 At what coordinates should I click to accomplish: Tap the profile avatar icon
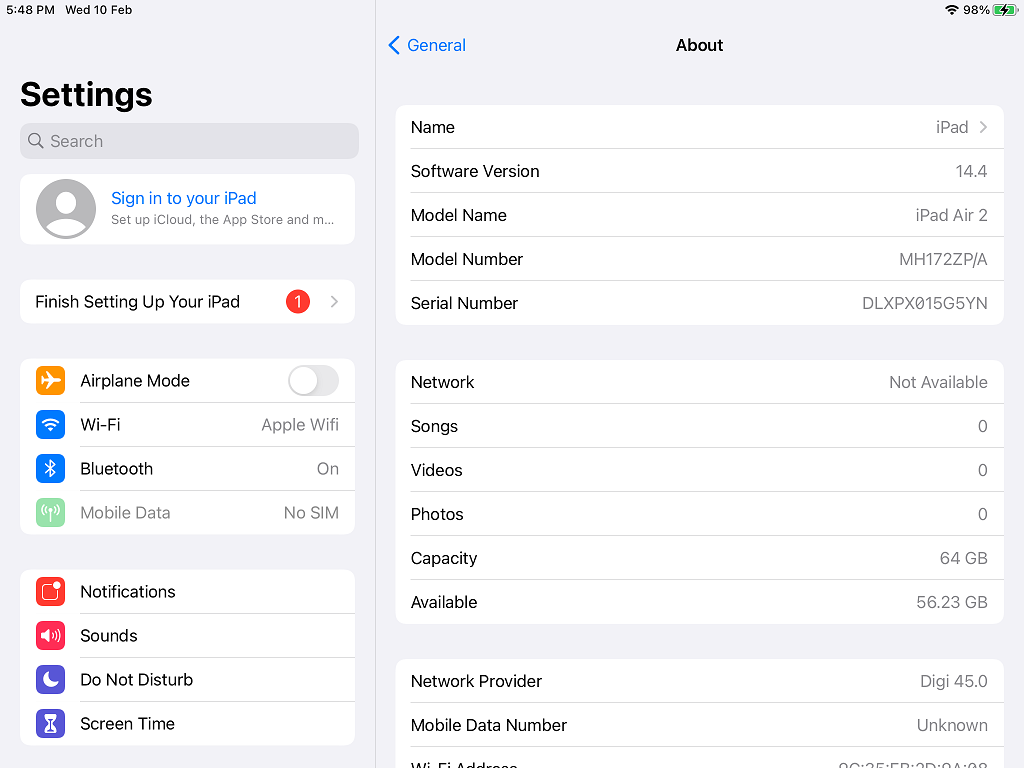coord(66,209)
